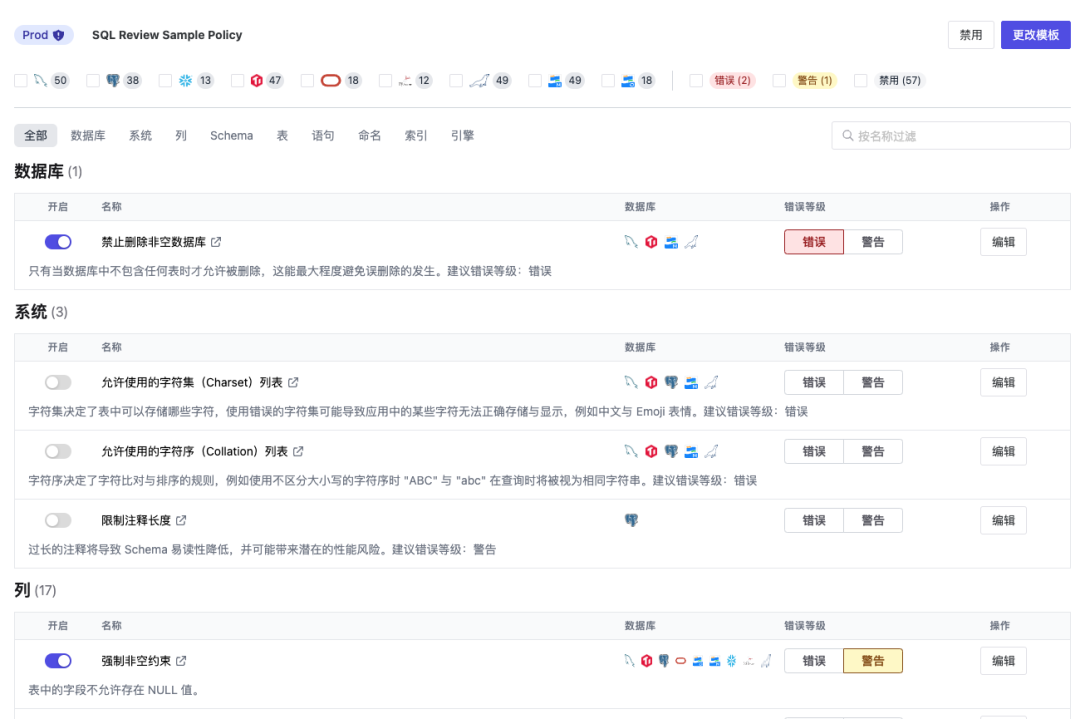Click Oracle icon in 强制非空约束 row

(x=681, y=660)
